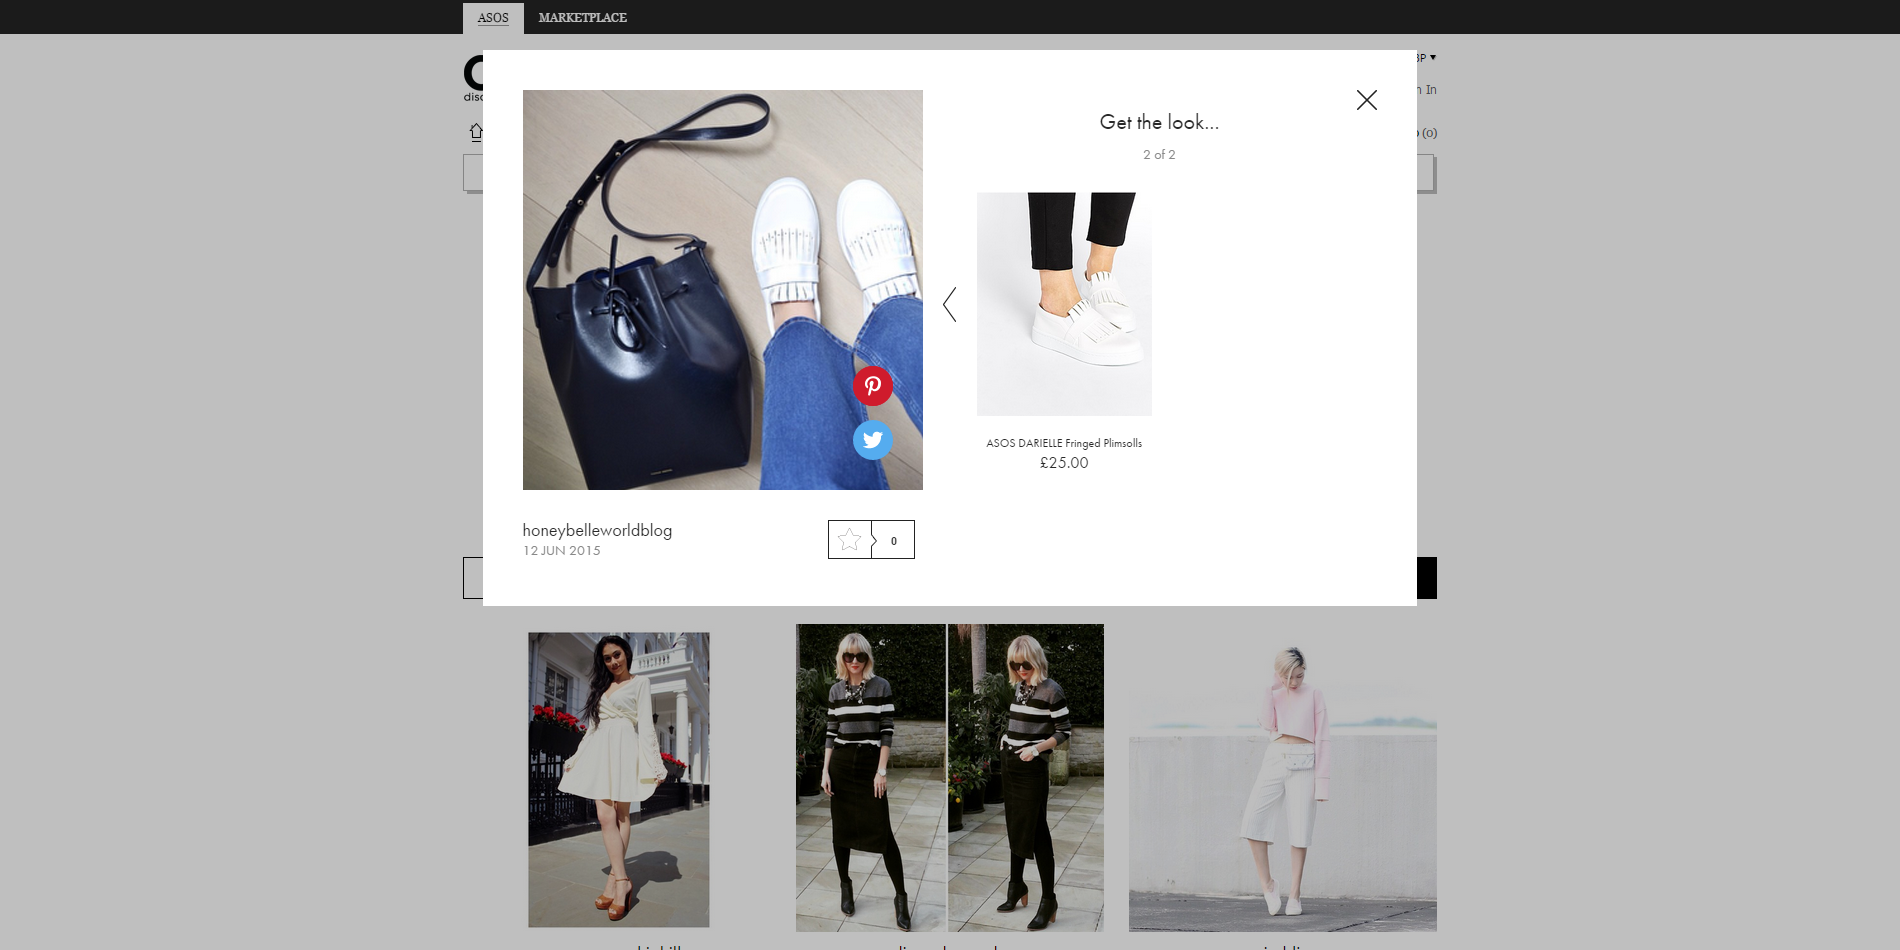Click the home icon behind the popup
This screenshot has height=950, width=1900.
click(476, 132)
